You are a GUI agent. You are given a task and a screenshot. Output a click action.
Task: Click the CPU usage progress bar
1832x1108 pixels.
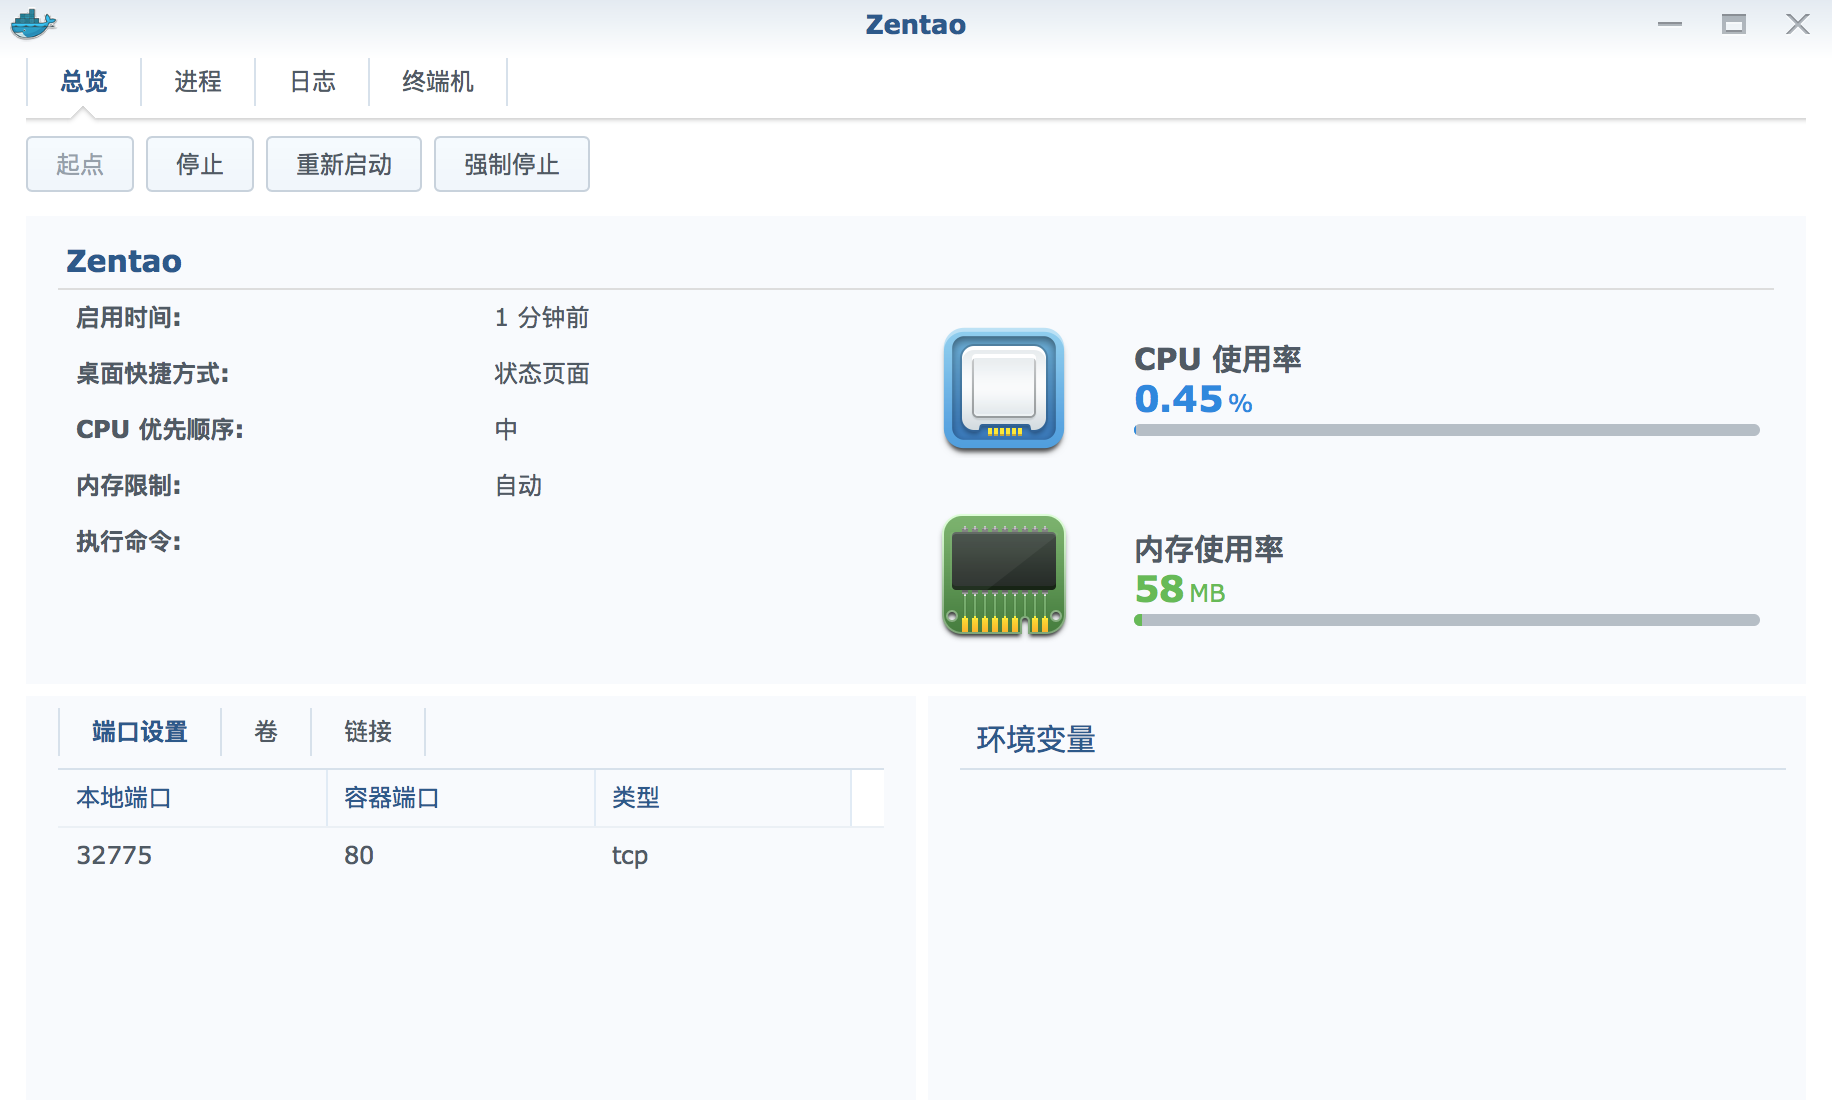1446,430
